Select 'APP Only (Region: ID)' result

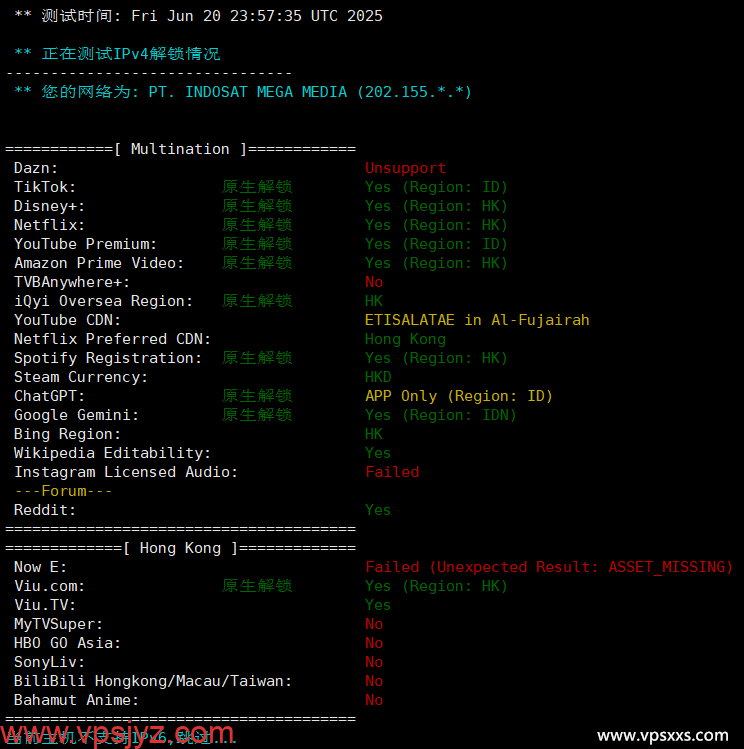[459, 396]
